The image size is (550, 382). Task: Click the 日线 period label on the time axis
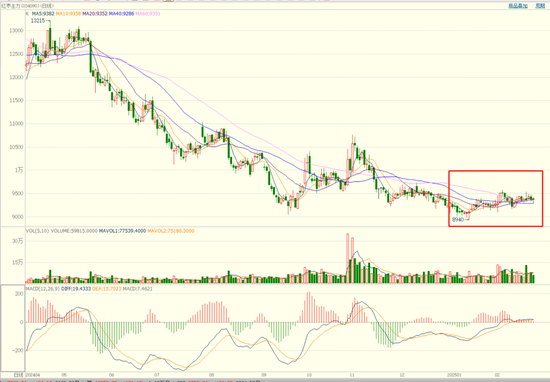(x=19, y=374)
